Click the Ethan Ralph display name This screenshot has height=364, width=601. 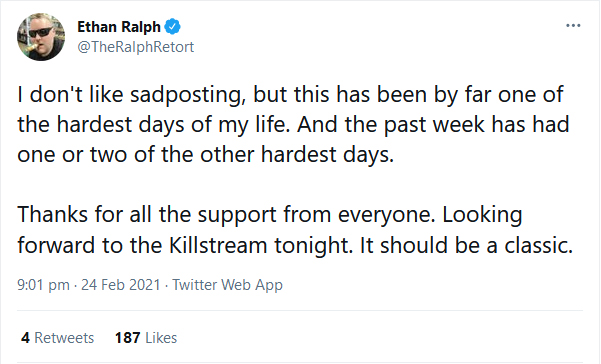(x=119, y=27)
